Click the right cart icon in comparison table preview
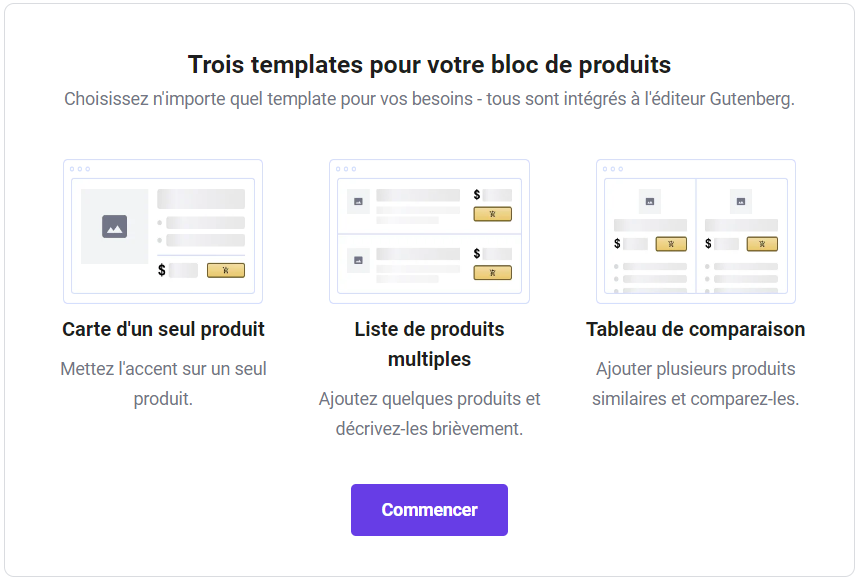Viewport: 859px width, 580px height. [x=763, y=243]
